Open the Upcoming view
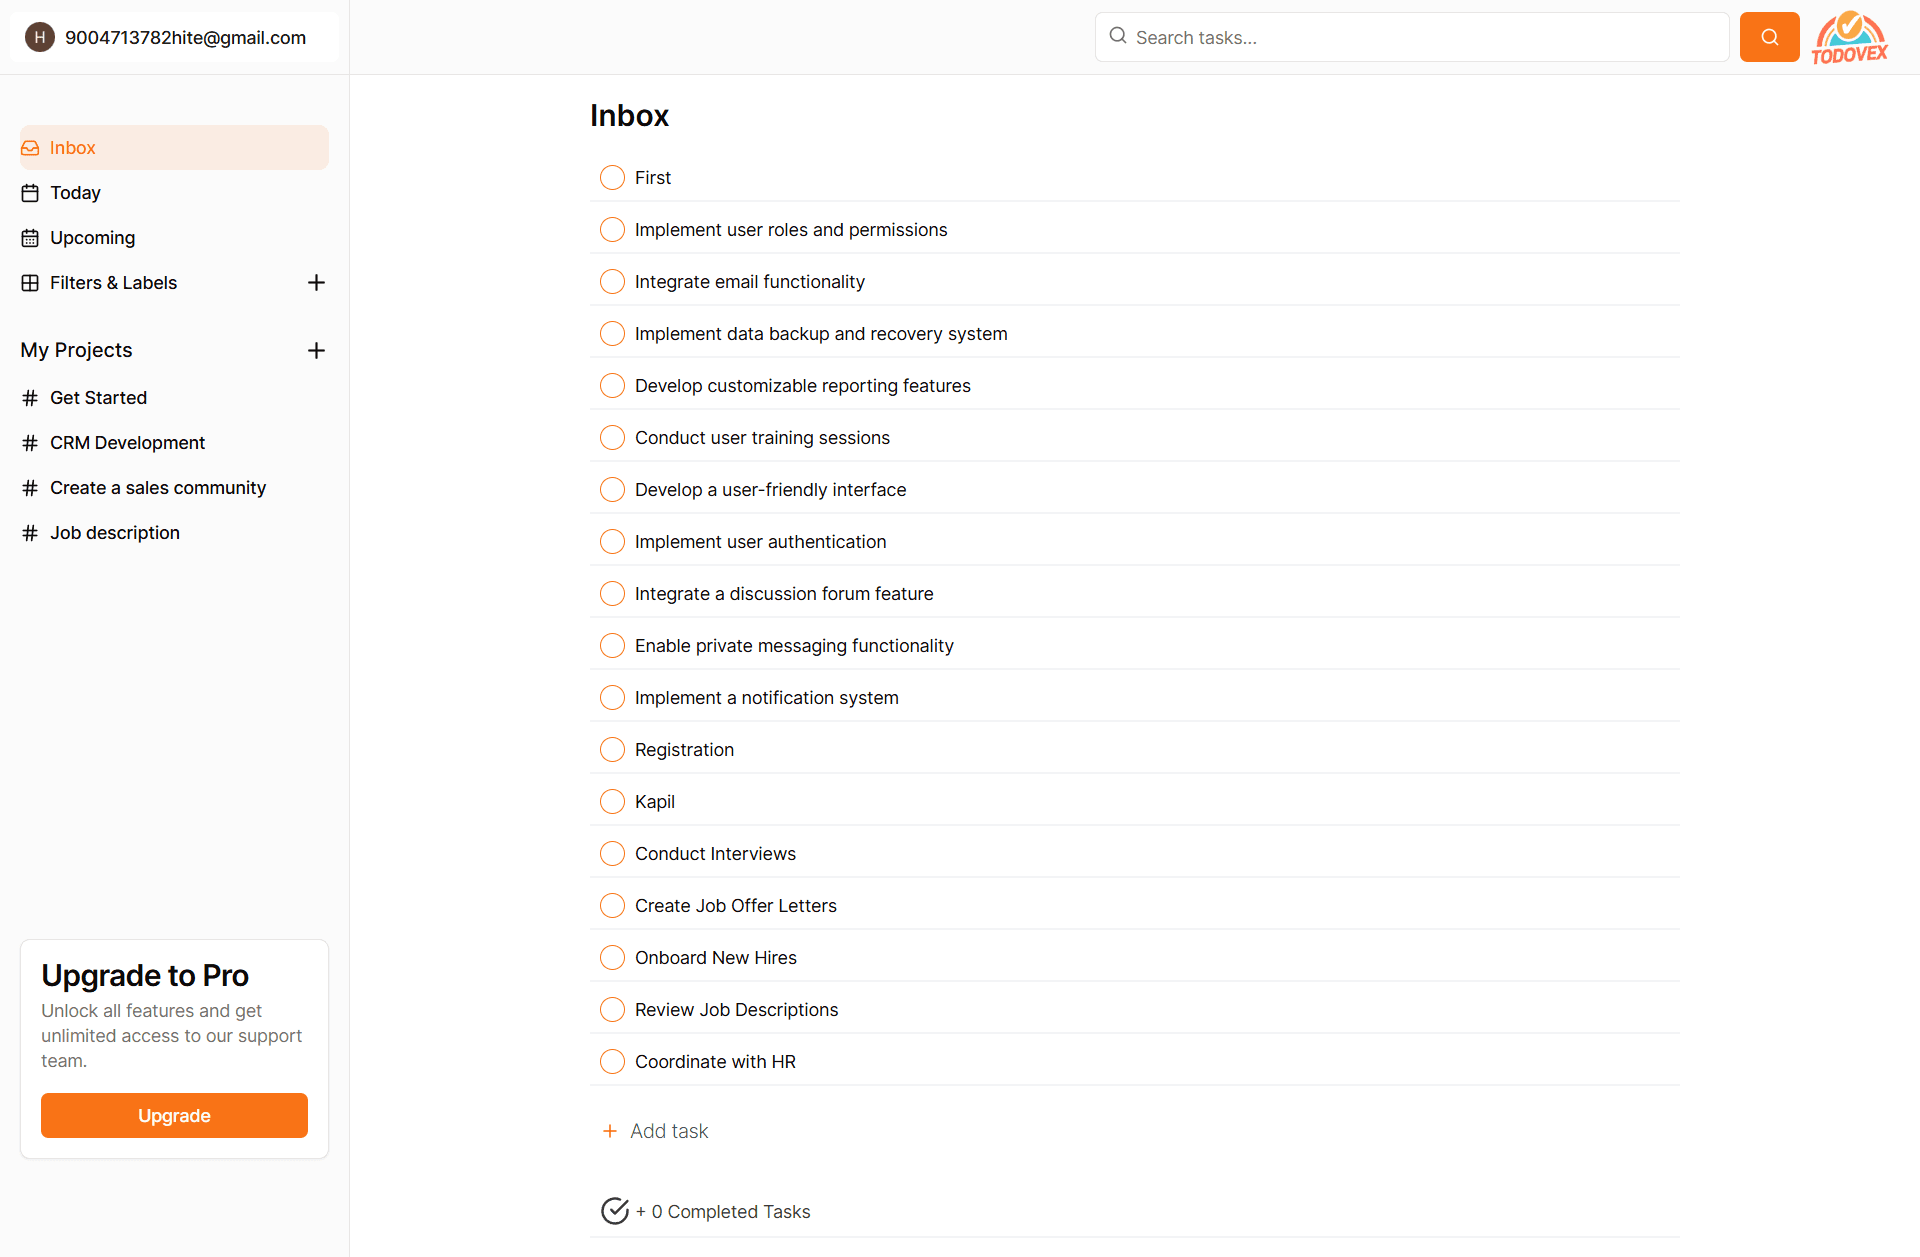 tap(92, 238)
